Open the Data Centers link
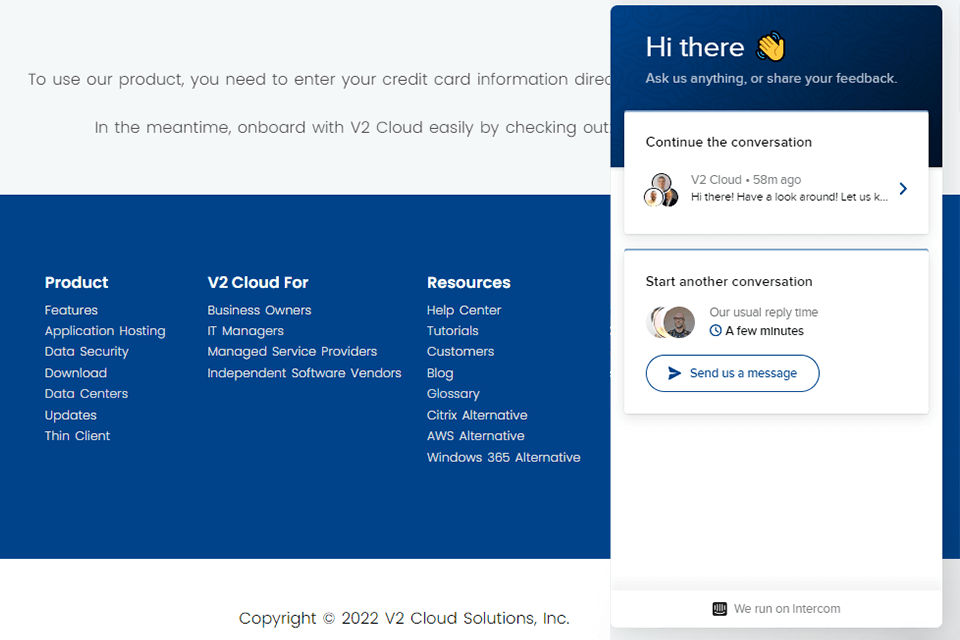This screenshot has height=640, width=960. point(86,394)
